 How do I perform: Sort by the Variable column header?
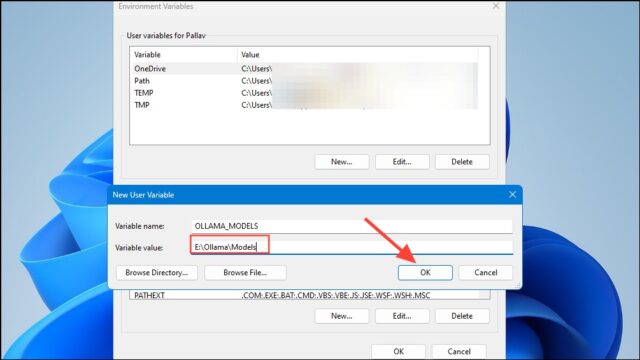(x=183, y=55)
